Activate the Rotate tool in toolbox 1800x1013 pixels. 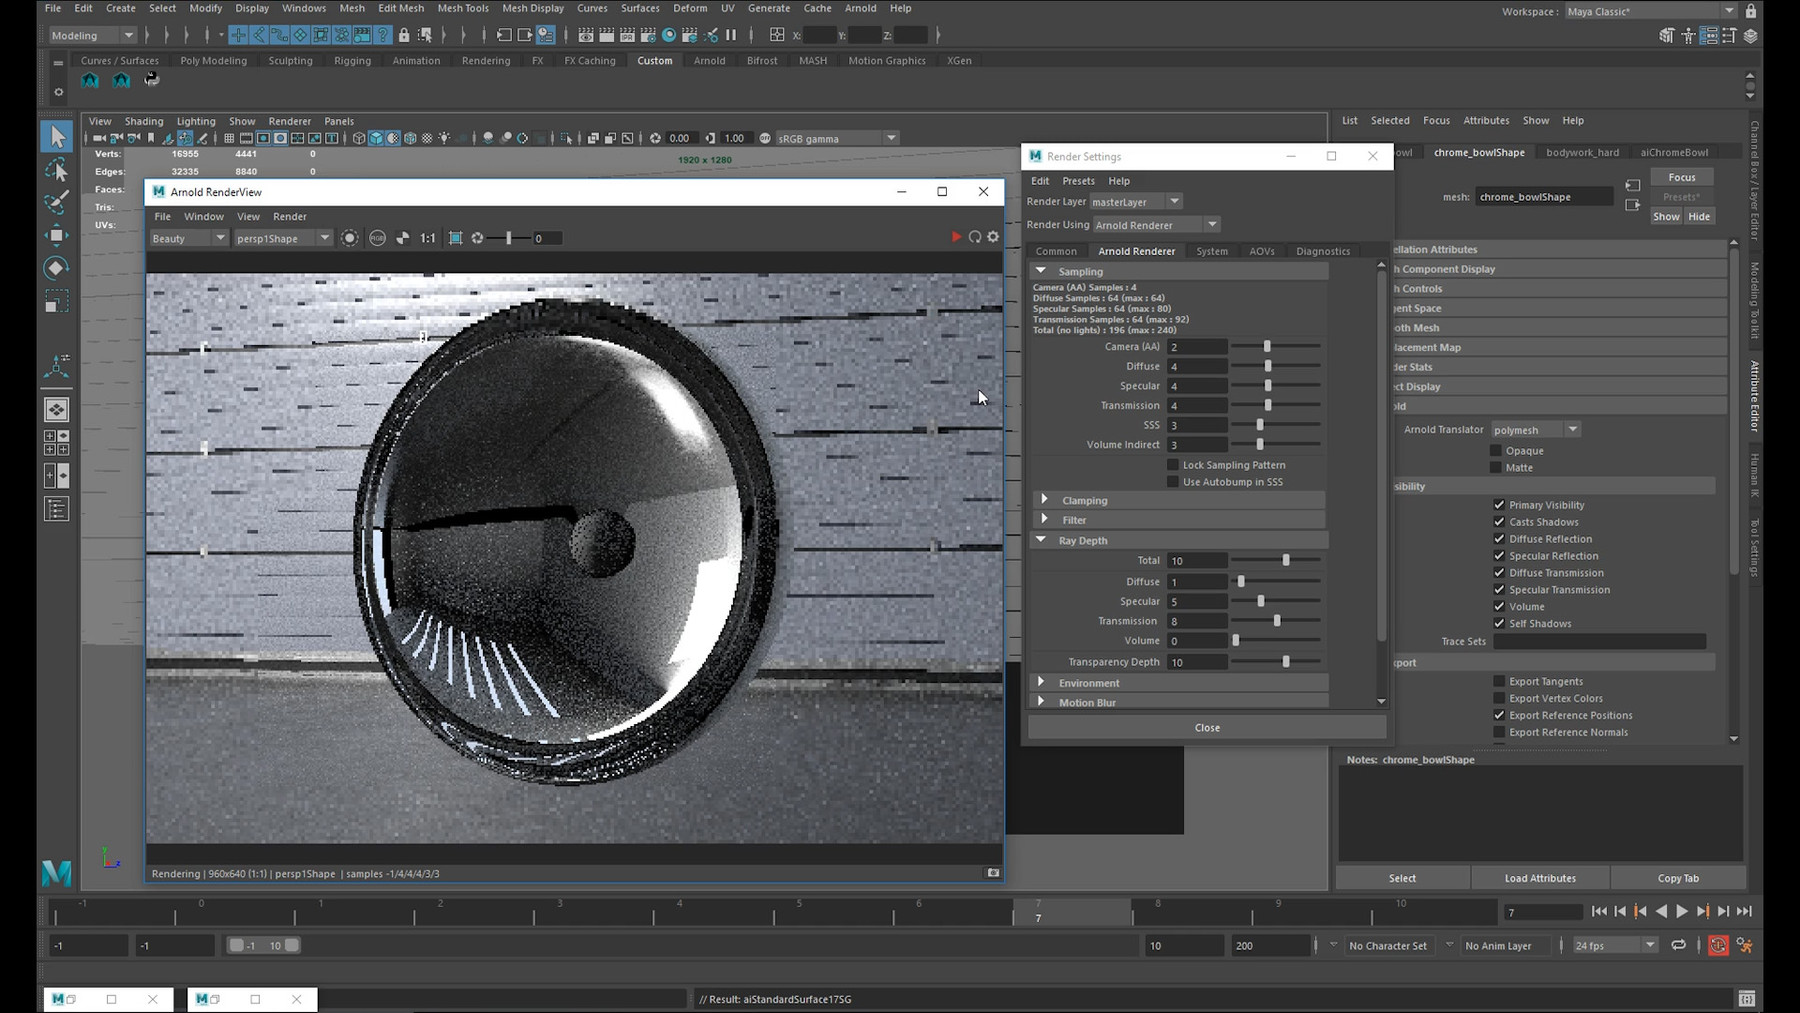click(x=57, y=268)
